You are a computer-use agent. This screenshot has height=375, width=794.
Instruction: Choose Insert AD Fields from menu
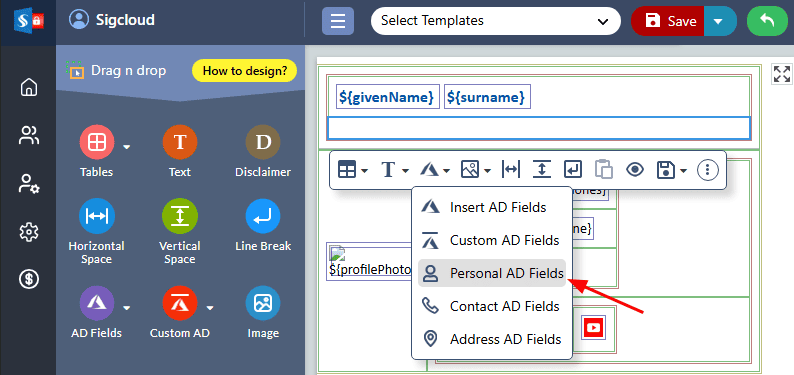pyautogui.click(x=492, y=207)
